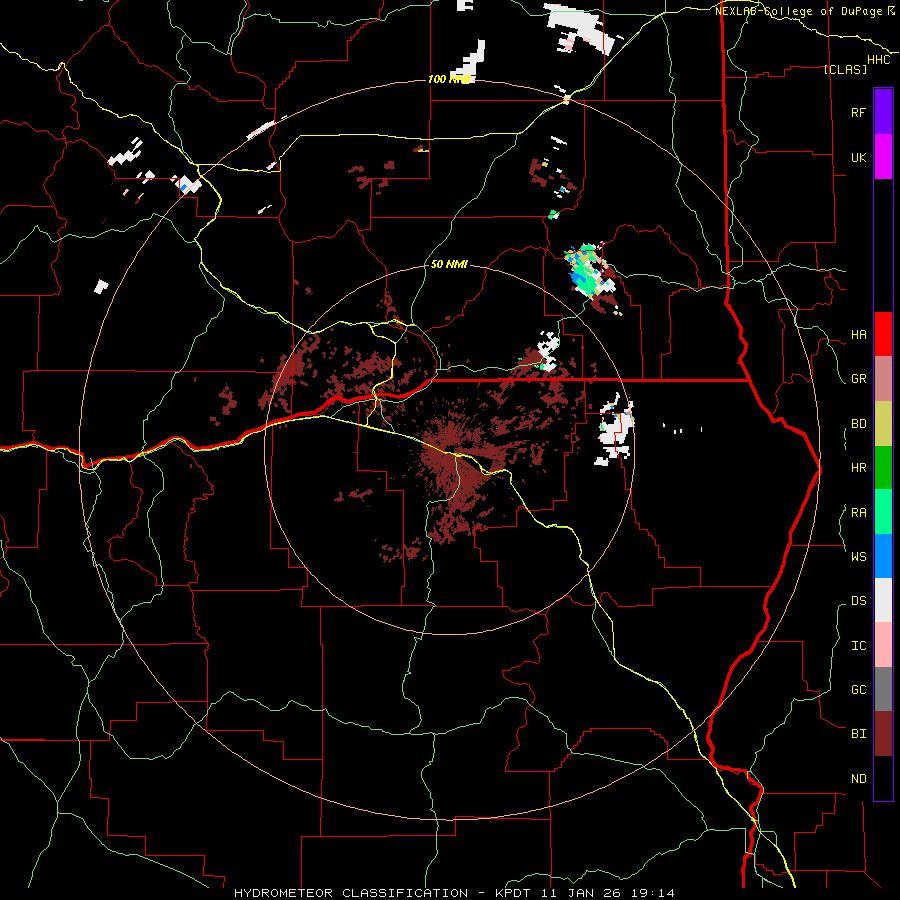The image size is (900, 900).
Task: Click the multicolor rain echo cluster
Action: pyautogui.click(x=589, y=273)
